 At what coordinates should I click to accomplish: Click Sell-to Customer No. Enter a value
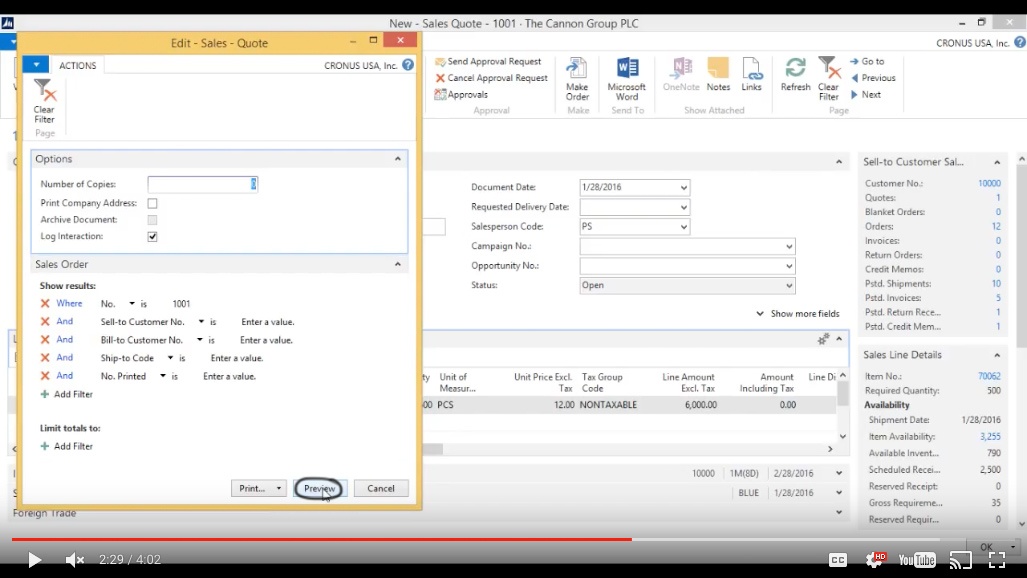pyautogui.click(x=268, y=322)
